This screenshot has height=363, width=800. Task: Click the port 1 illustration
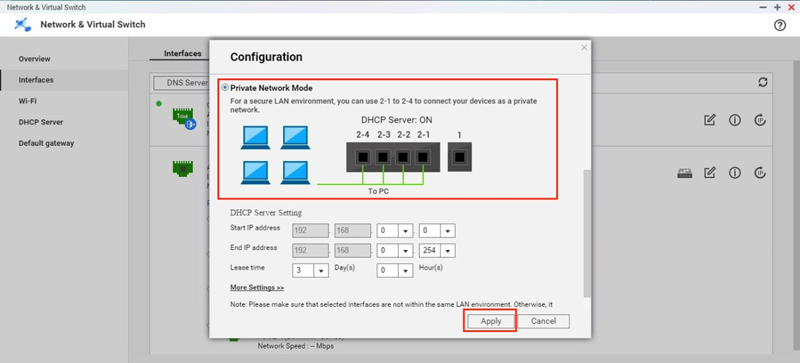click(x=460, y=157)
